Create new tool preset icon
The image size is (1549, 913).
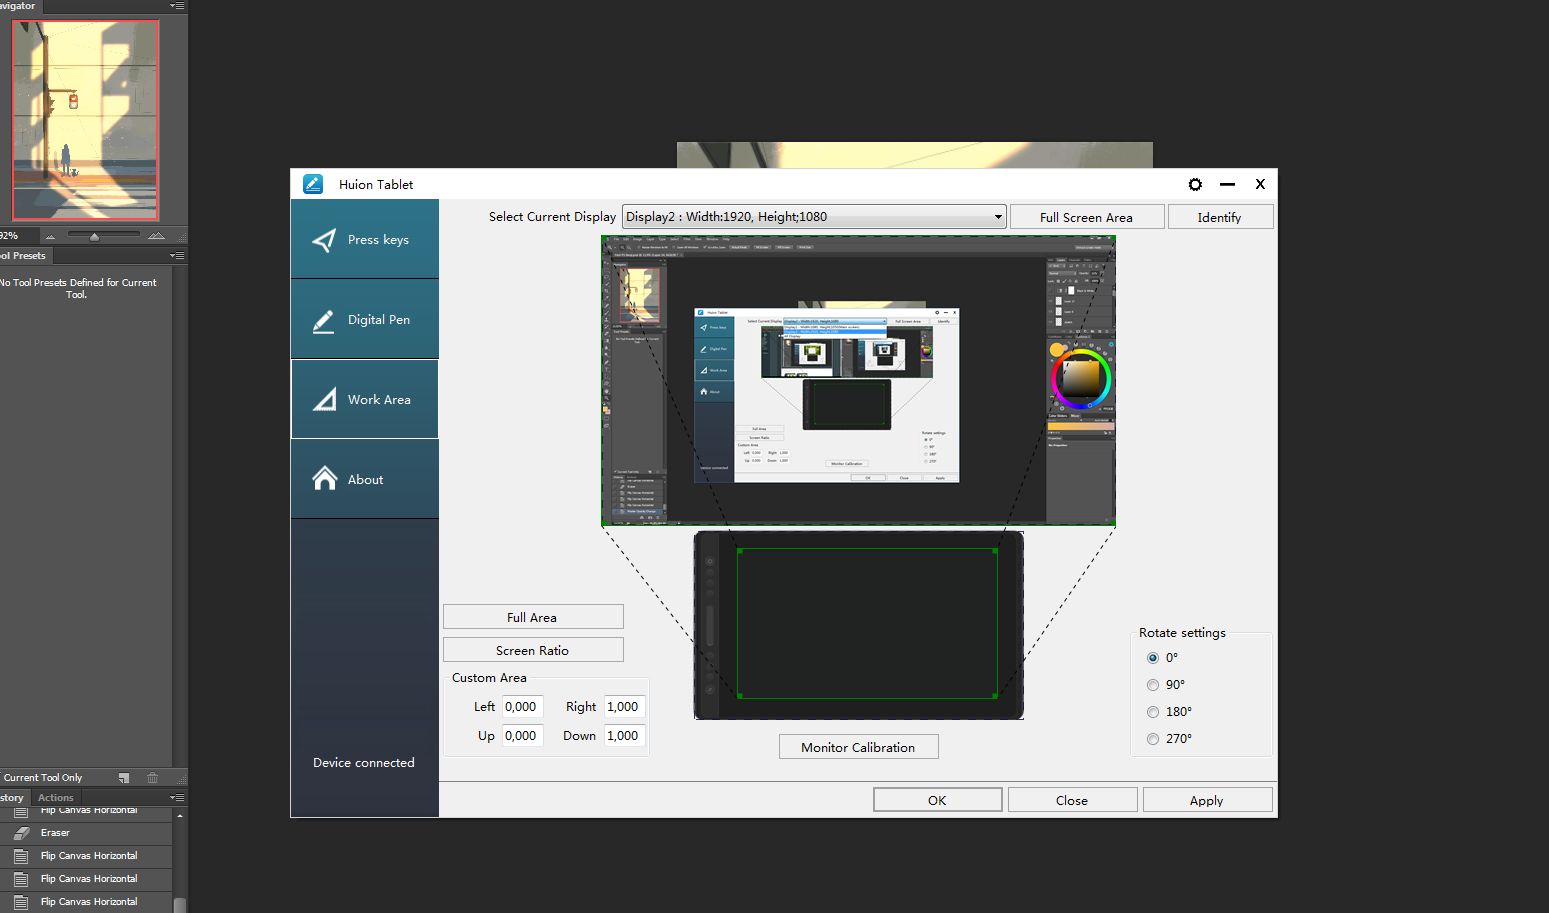coord(124,778)
